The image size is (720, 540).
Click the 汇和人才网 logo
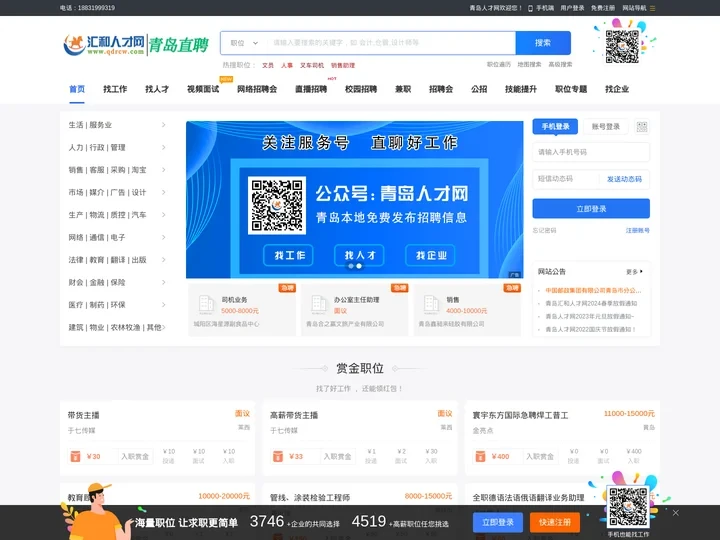click(135, 45)
